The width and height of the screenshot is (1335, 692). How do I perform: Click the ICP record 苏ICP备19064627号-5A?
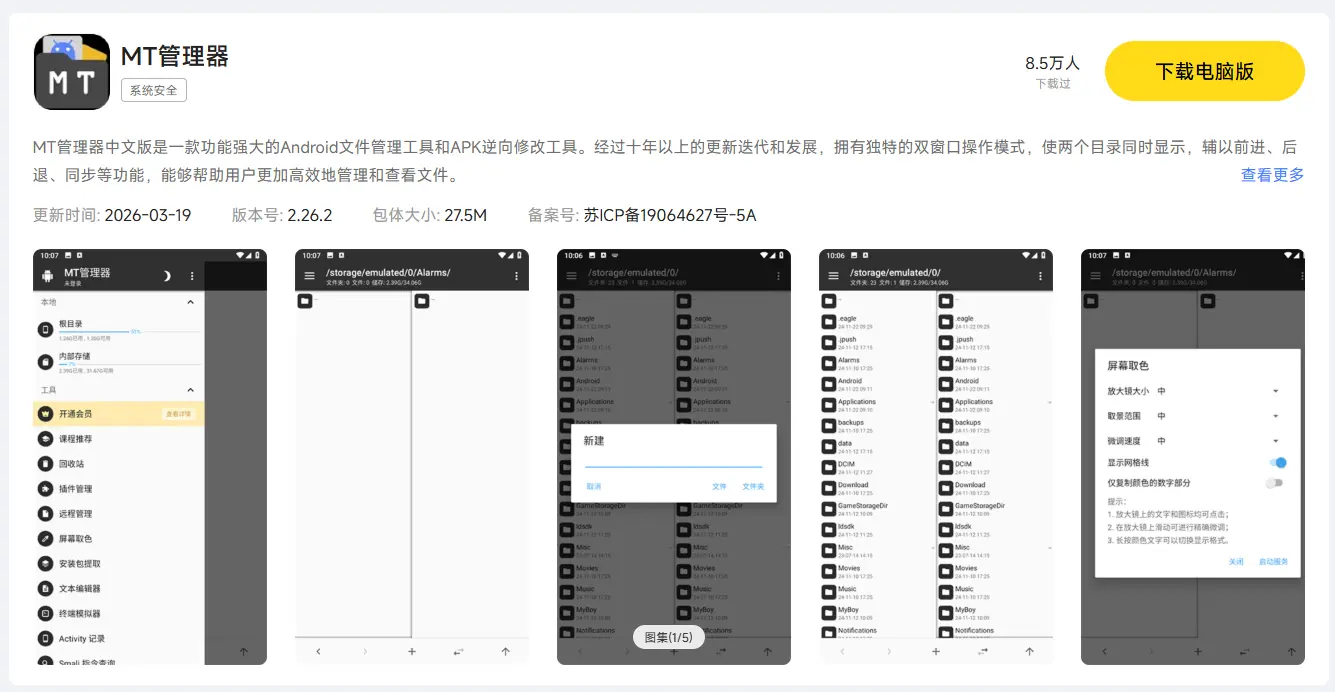pos(670,215)
